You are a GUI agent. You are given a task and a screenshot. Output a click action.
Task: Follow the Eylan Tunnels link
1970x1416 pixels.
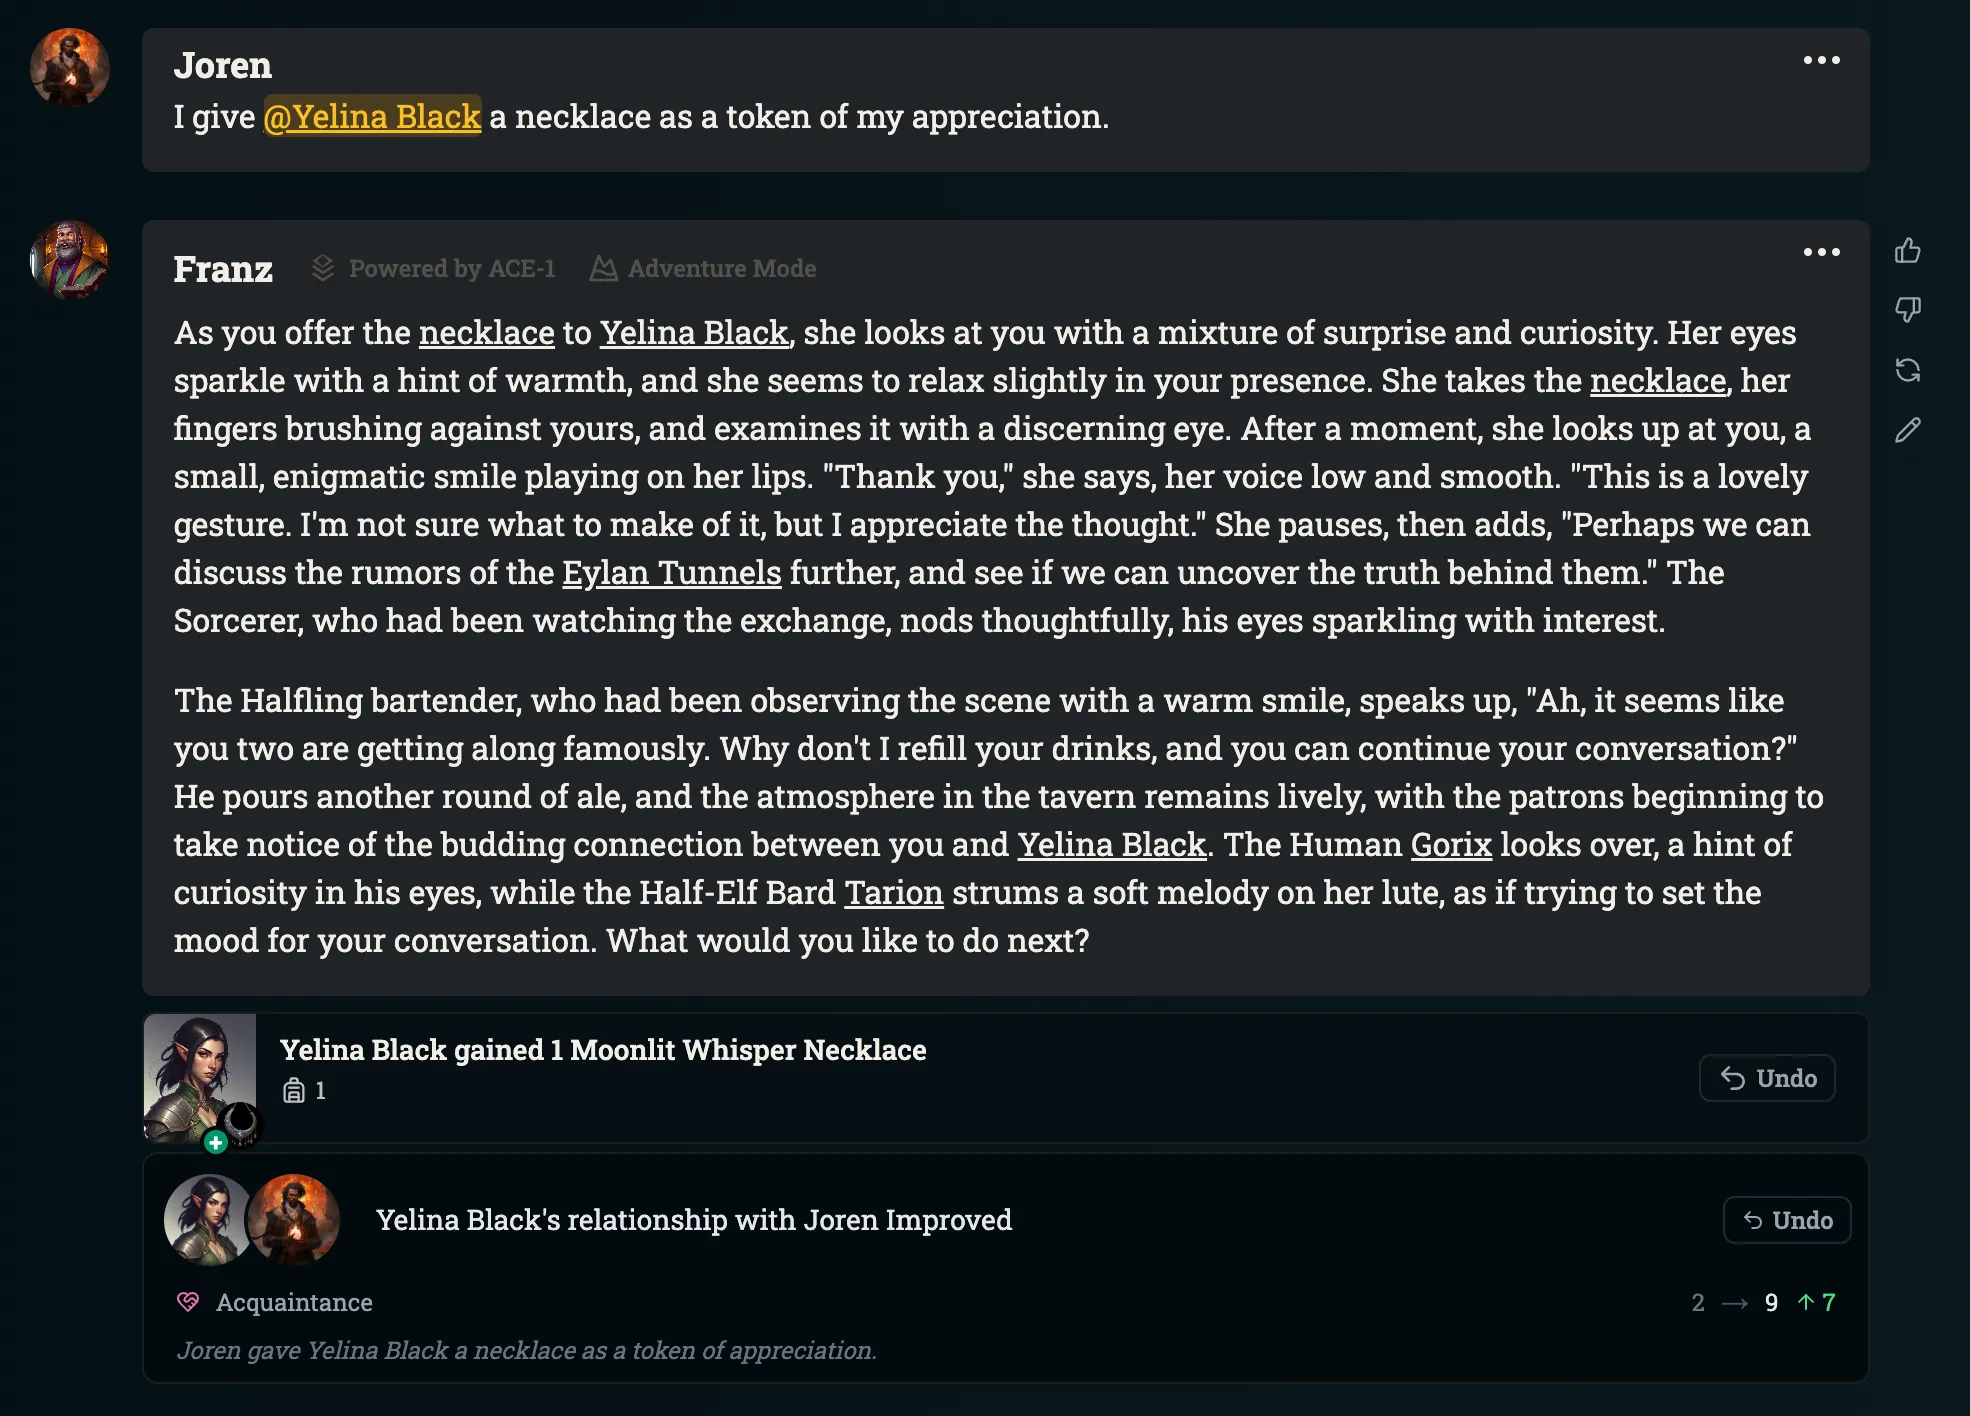(x=671, y=573)
